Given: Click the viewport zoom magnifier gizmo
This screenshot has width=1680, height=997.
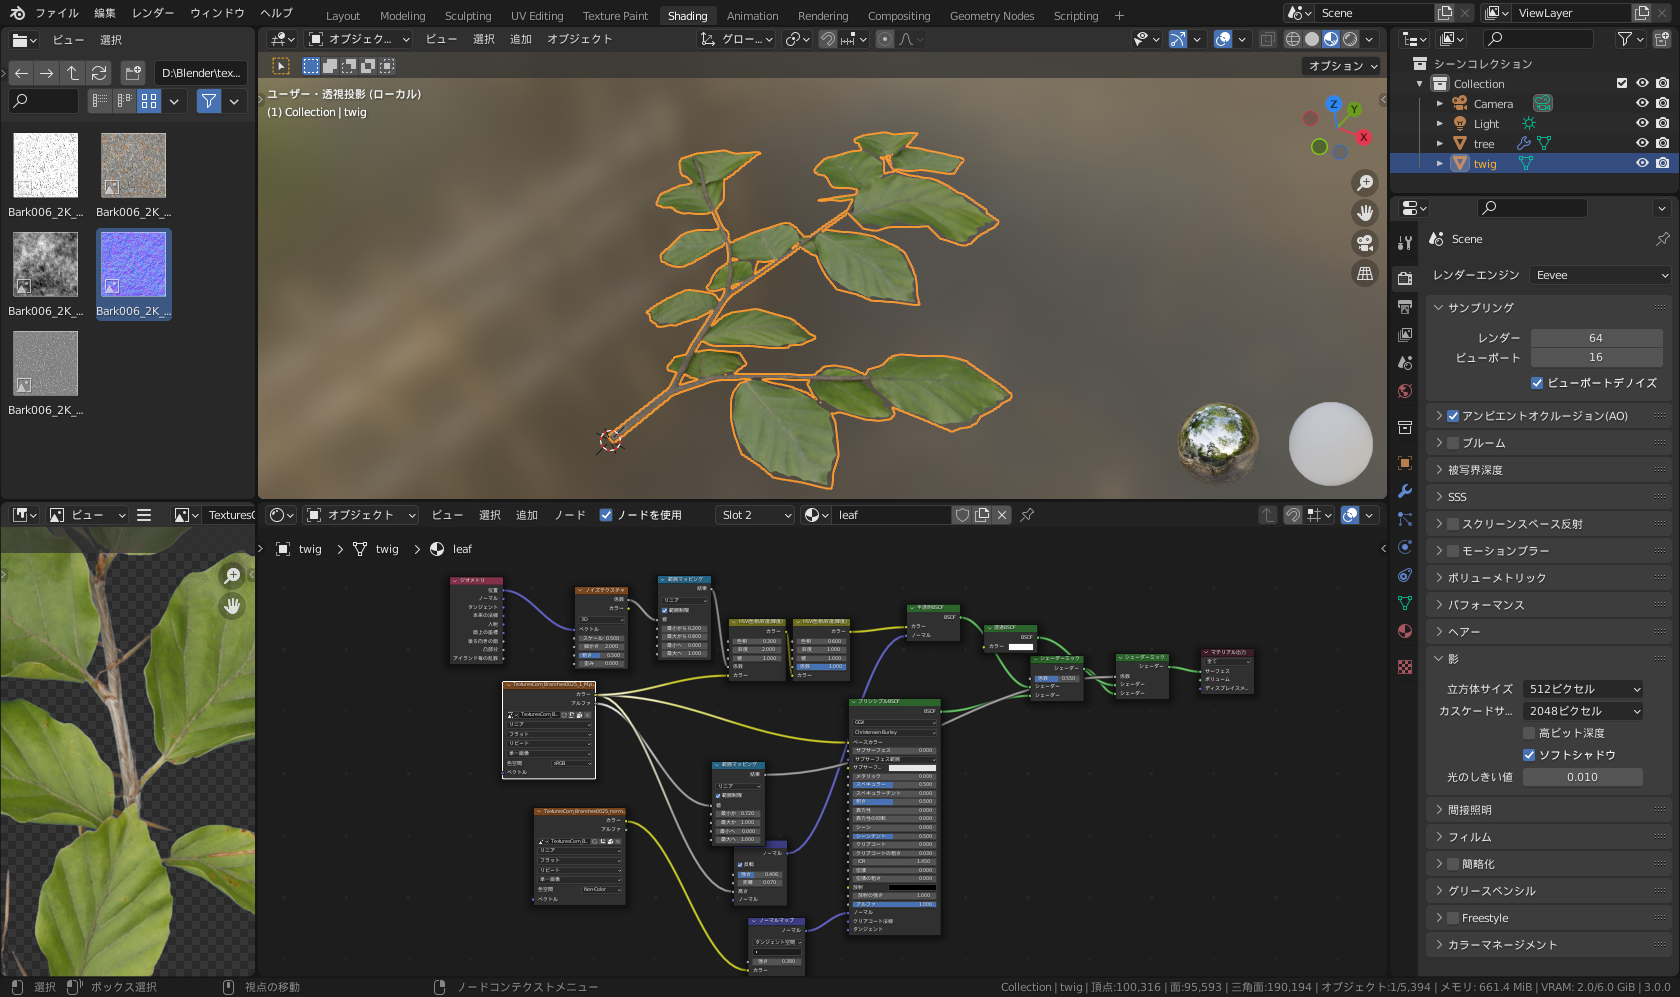Looking at the screenshot, I should click(x=1365, y=183).
